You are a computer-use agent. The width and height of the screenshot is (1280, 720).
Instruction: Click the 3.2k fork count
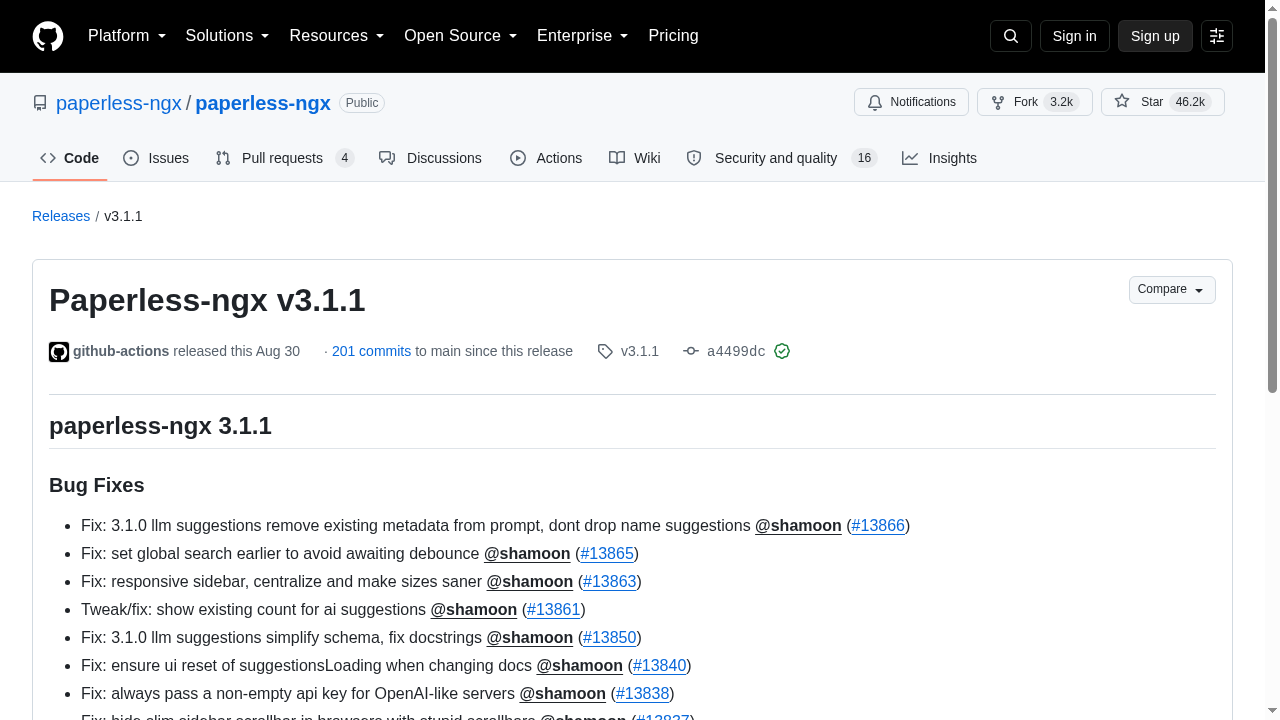tap(1061, 102)
